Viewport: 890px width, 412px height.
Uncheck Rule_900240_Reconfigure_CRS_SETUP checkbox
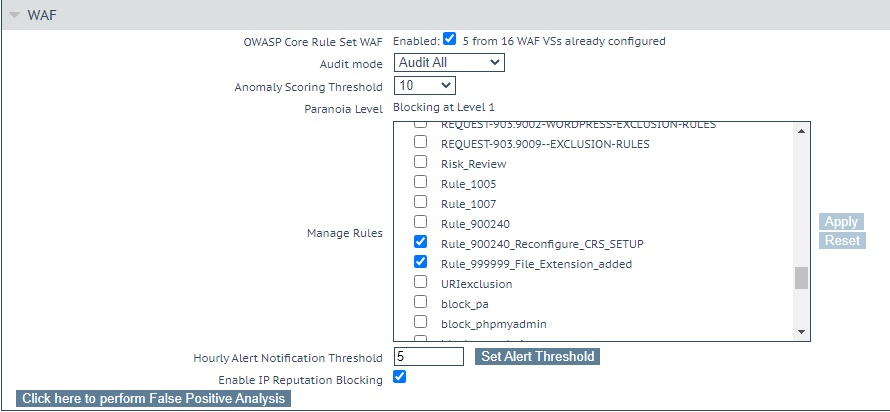pyautogui.click(x=420, y=242)
